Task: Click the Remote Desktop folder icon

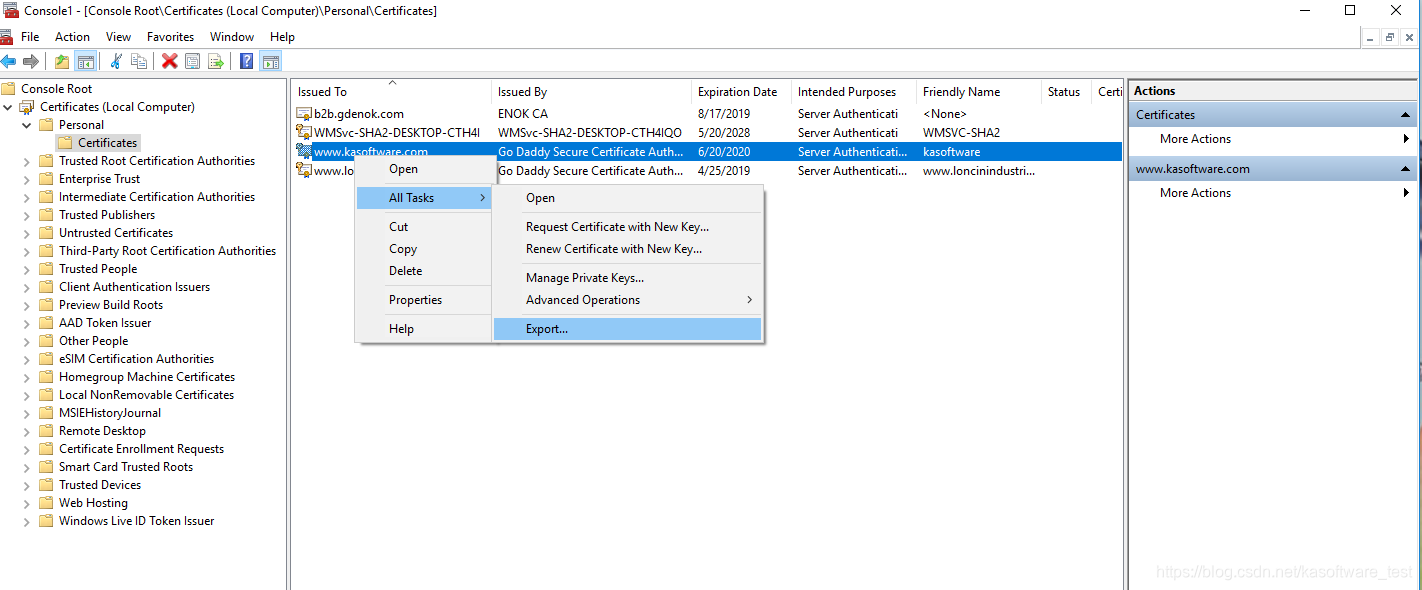Action: pyautogui.click(x=46, y=431)
